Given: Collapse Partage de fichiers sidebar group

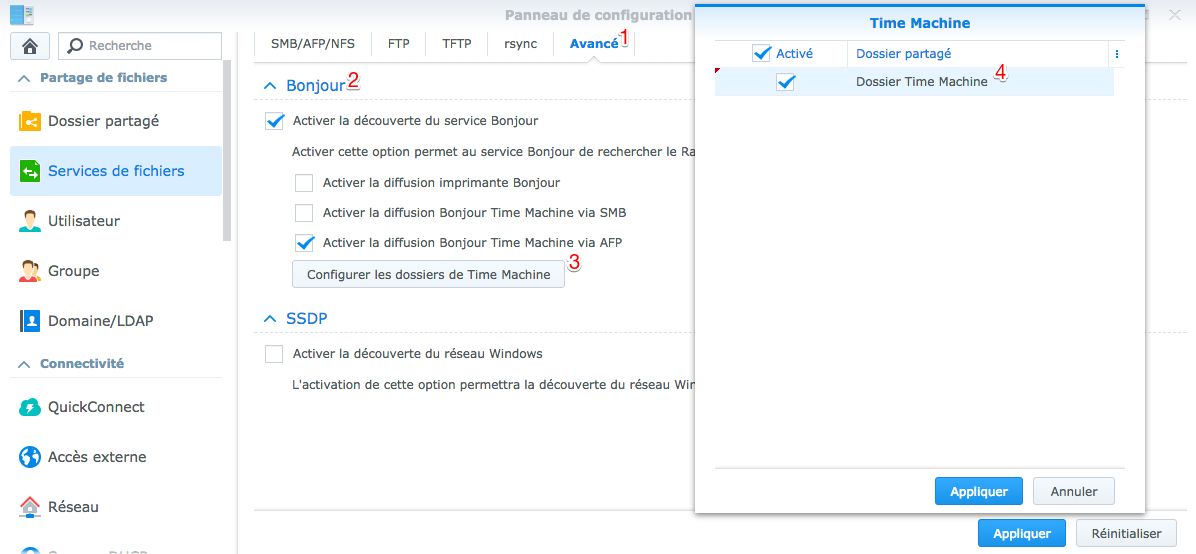Looking at the screenshot, I should 24,78.
